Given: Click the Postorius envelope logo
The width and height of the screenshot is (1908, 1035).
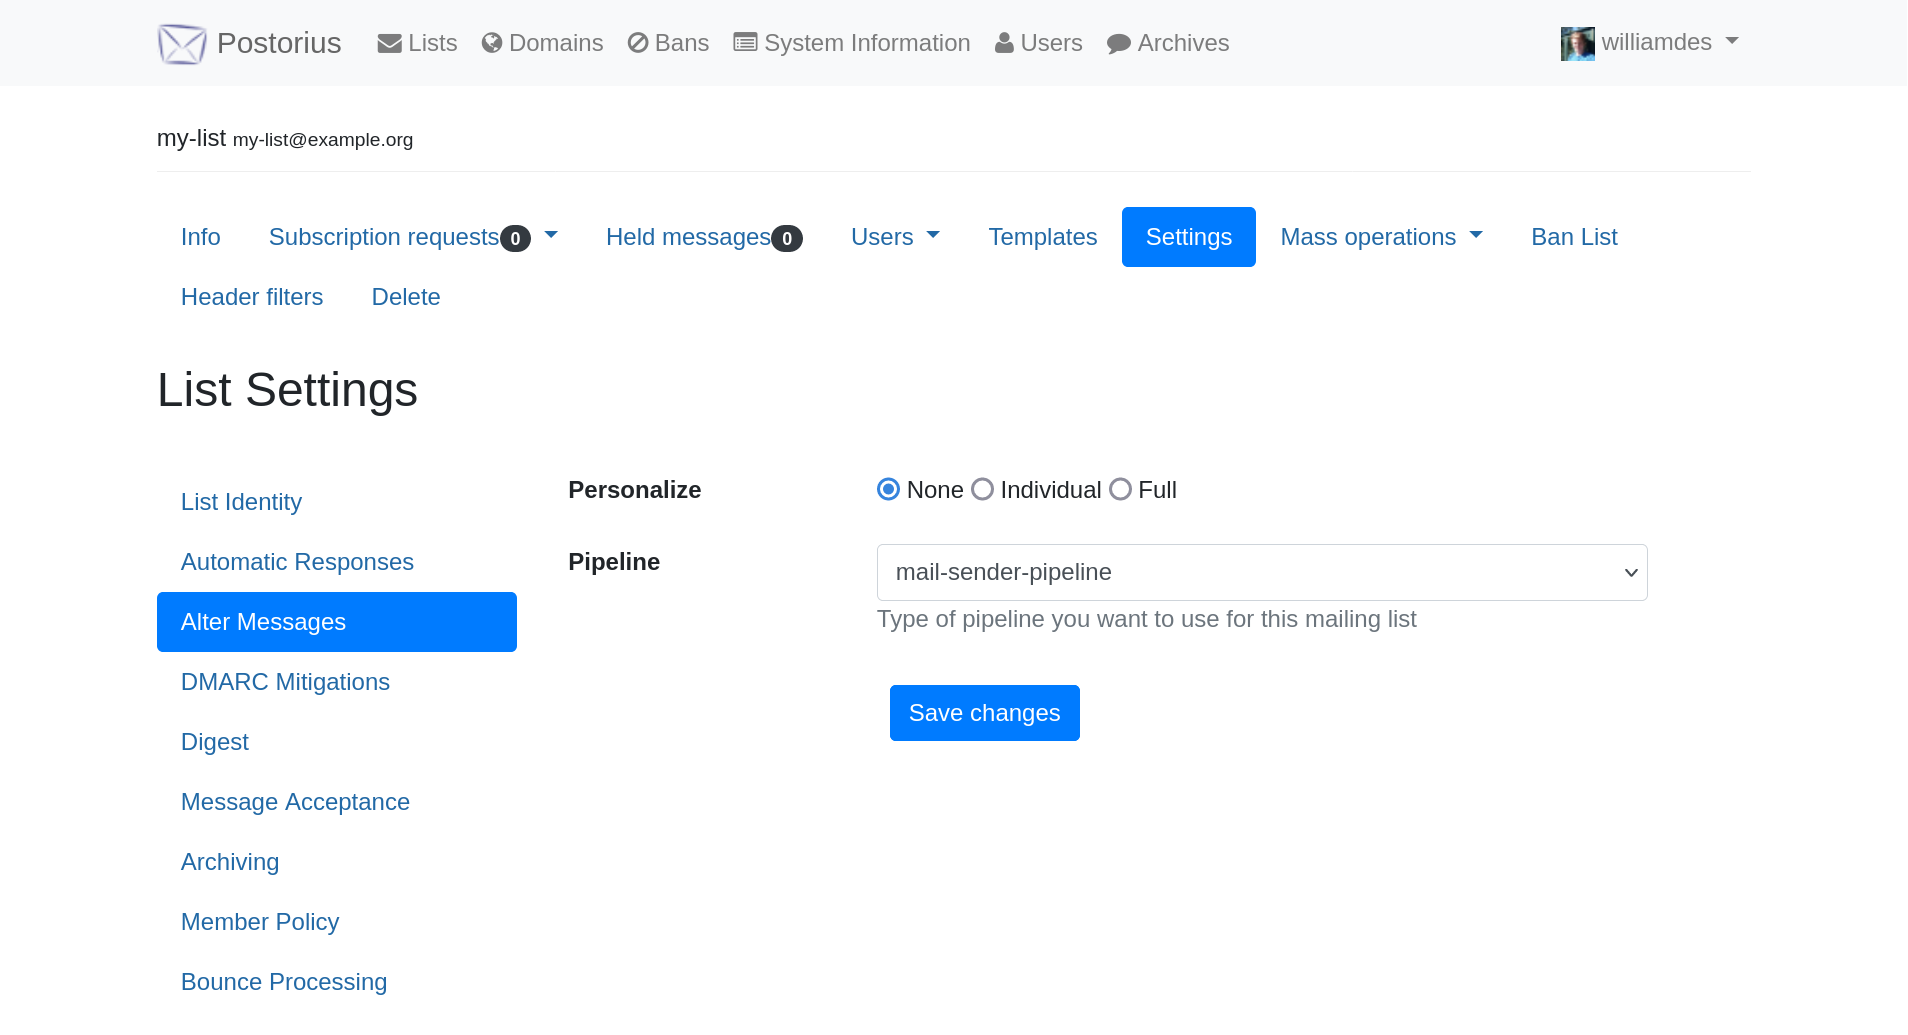Looking at the screenshot, I should pyautogui.click(x=182, y=43).
